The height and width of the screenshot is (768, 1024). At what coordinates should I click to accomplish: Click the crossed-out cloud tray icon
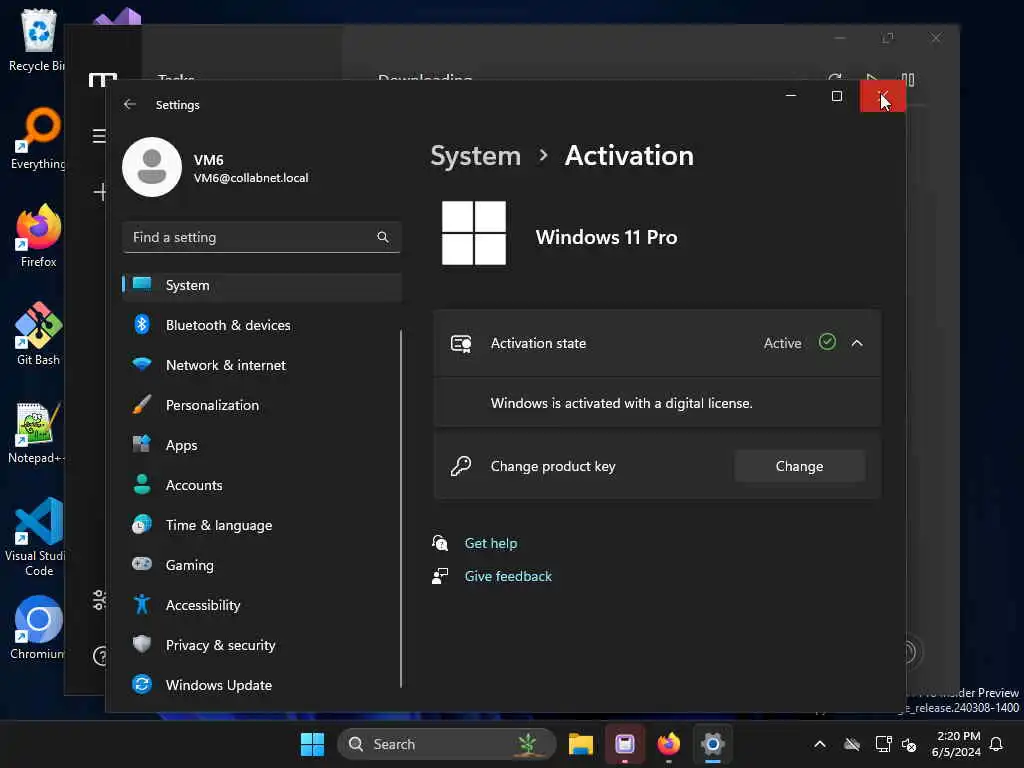click(852, 744)
